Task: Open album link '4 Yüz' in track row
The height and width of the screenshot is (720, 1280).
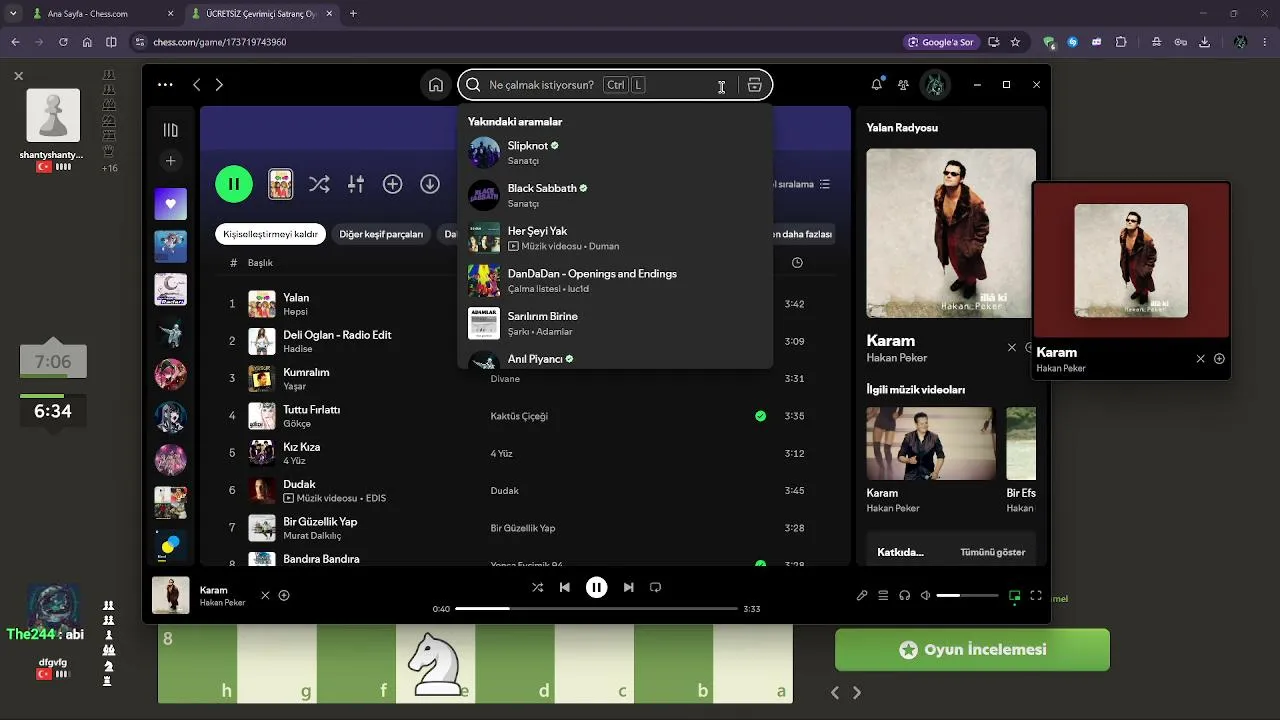Action: pyautogui.click(x=501, y=453)
